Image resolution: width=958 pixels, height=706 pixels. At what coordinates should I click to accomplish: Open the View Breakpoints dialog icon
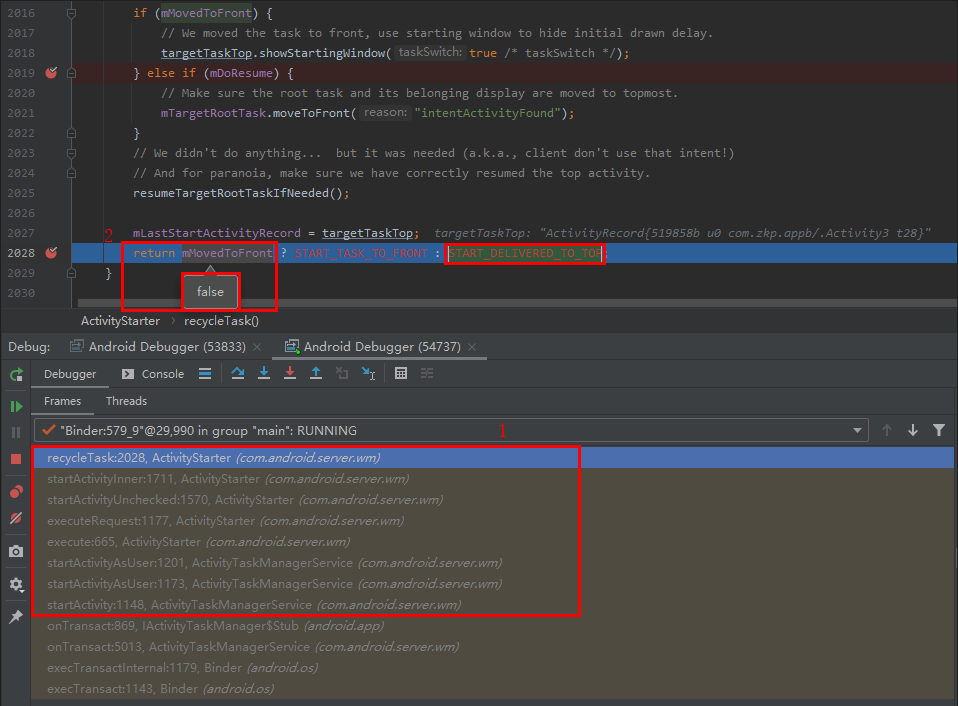(x=16, y=492)
